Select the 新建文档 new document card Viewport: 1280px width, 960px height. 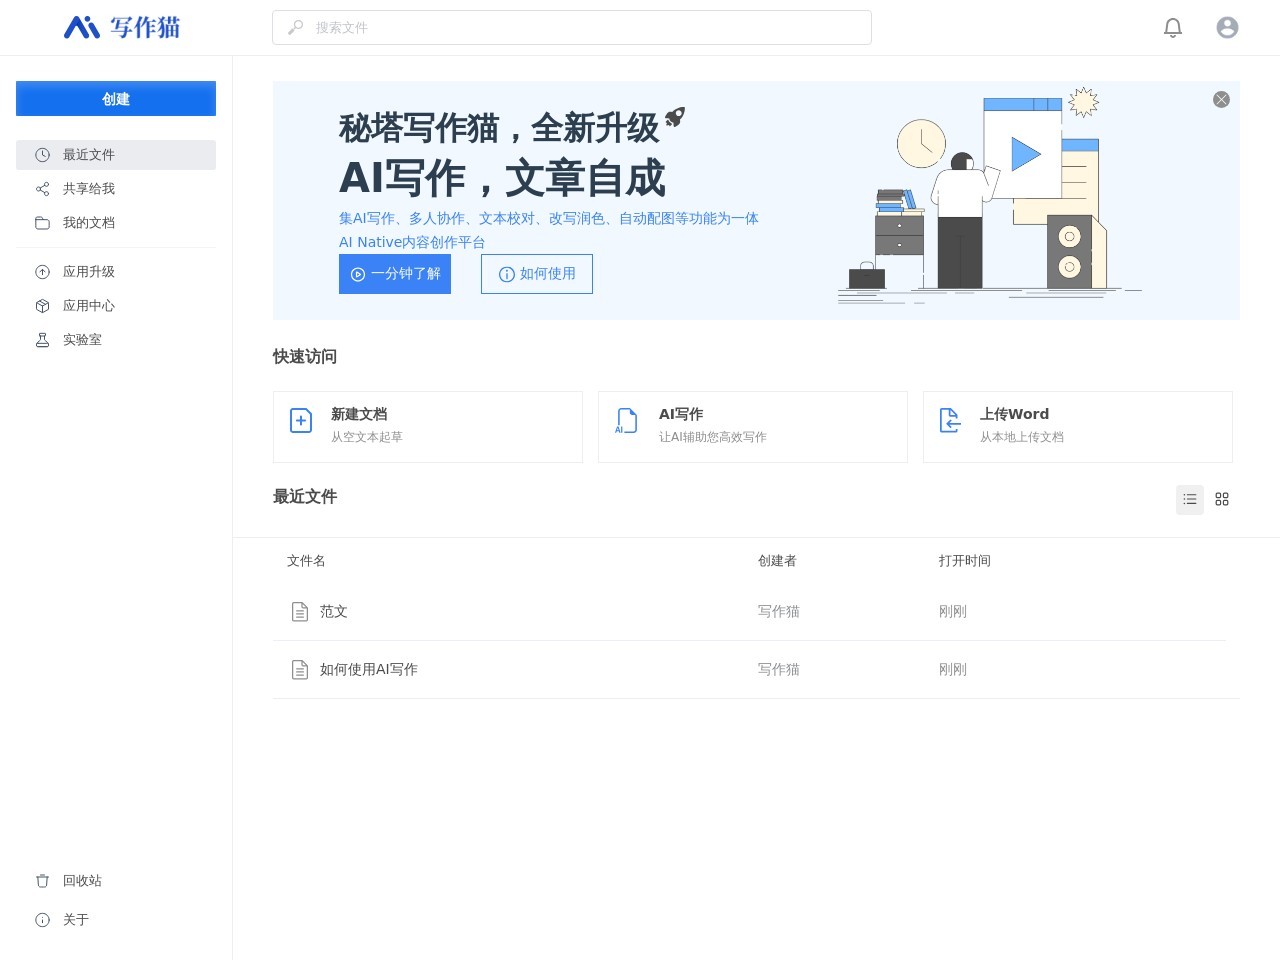pyautogui.click(x=427, y=426)
